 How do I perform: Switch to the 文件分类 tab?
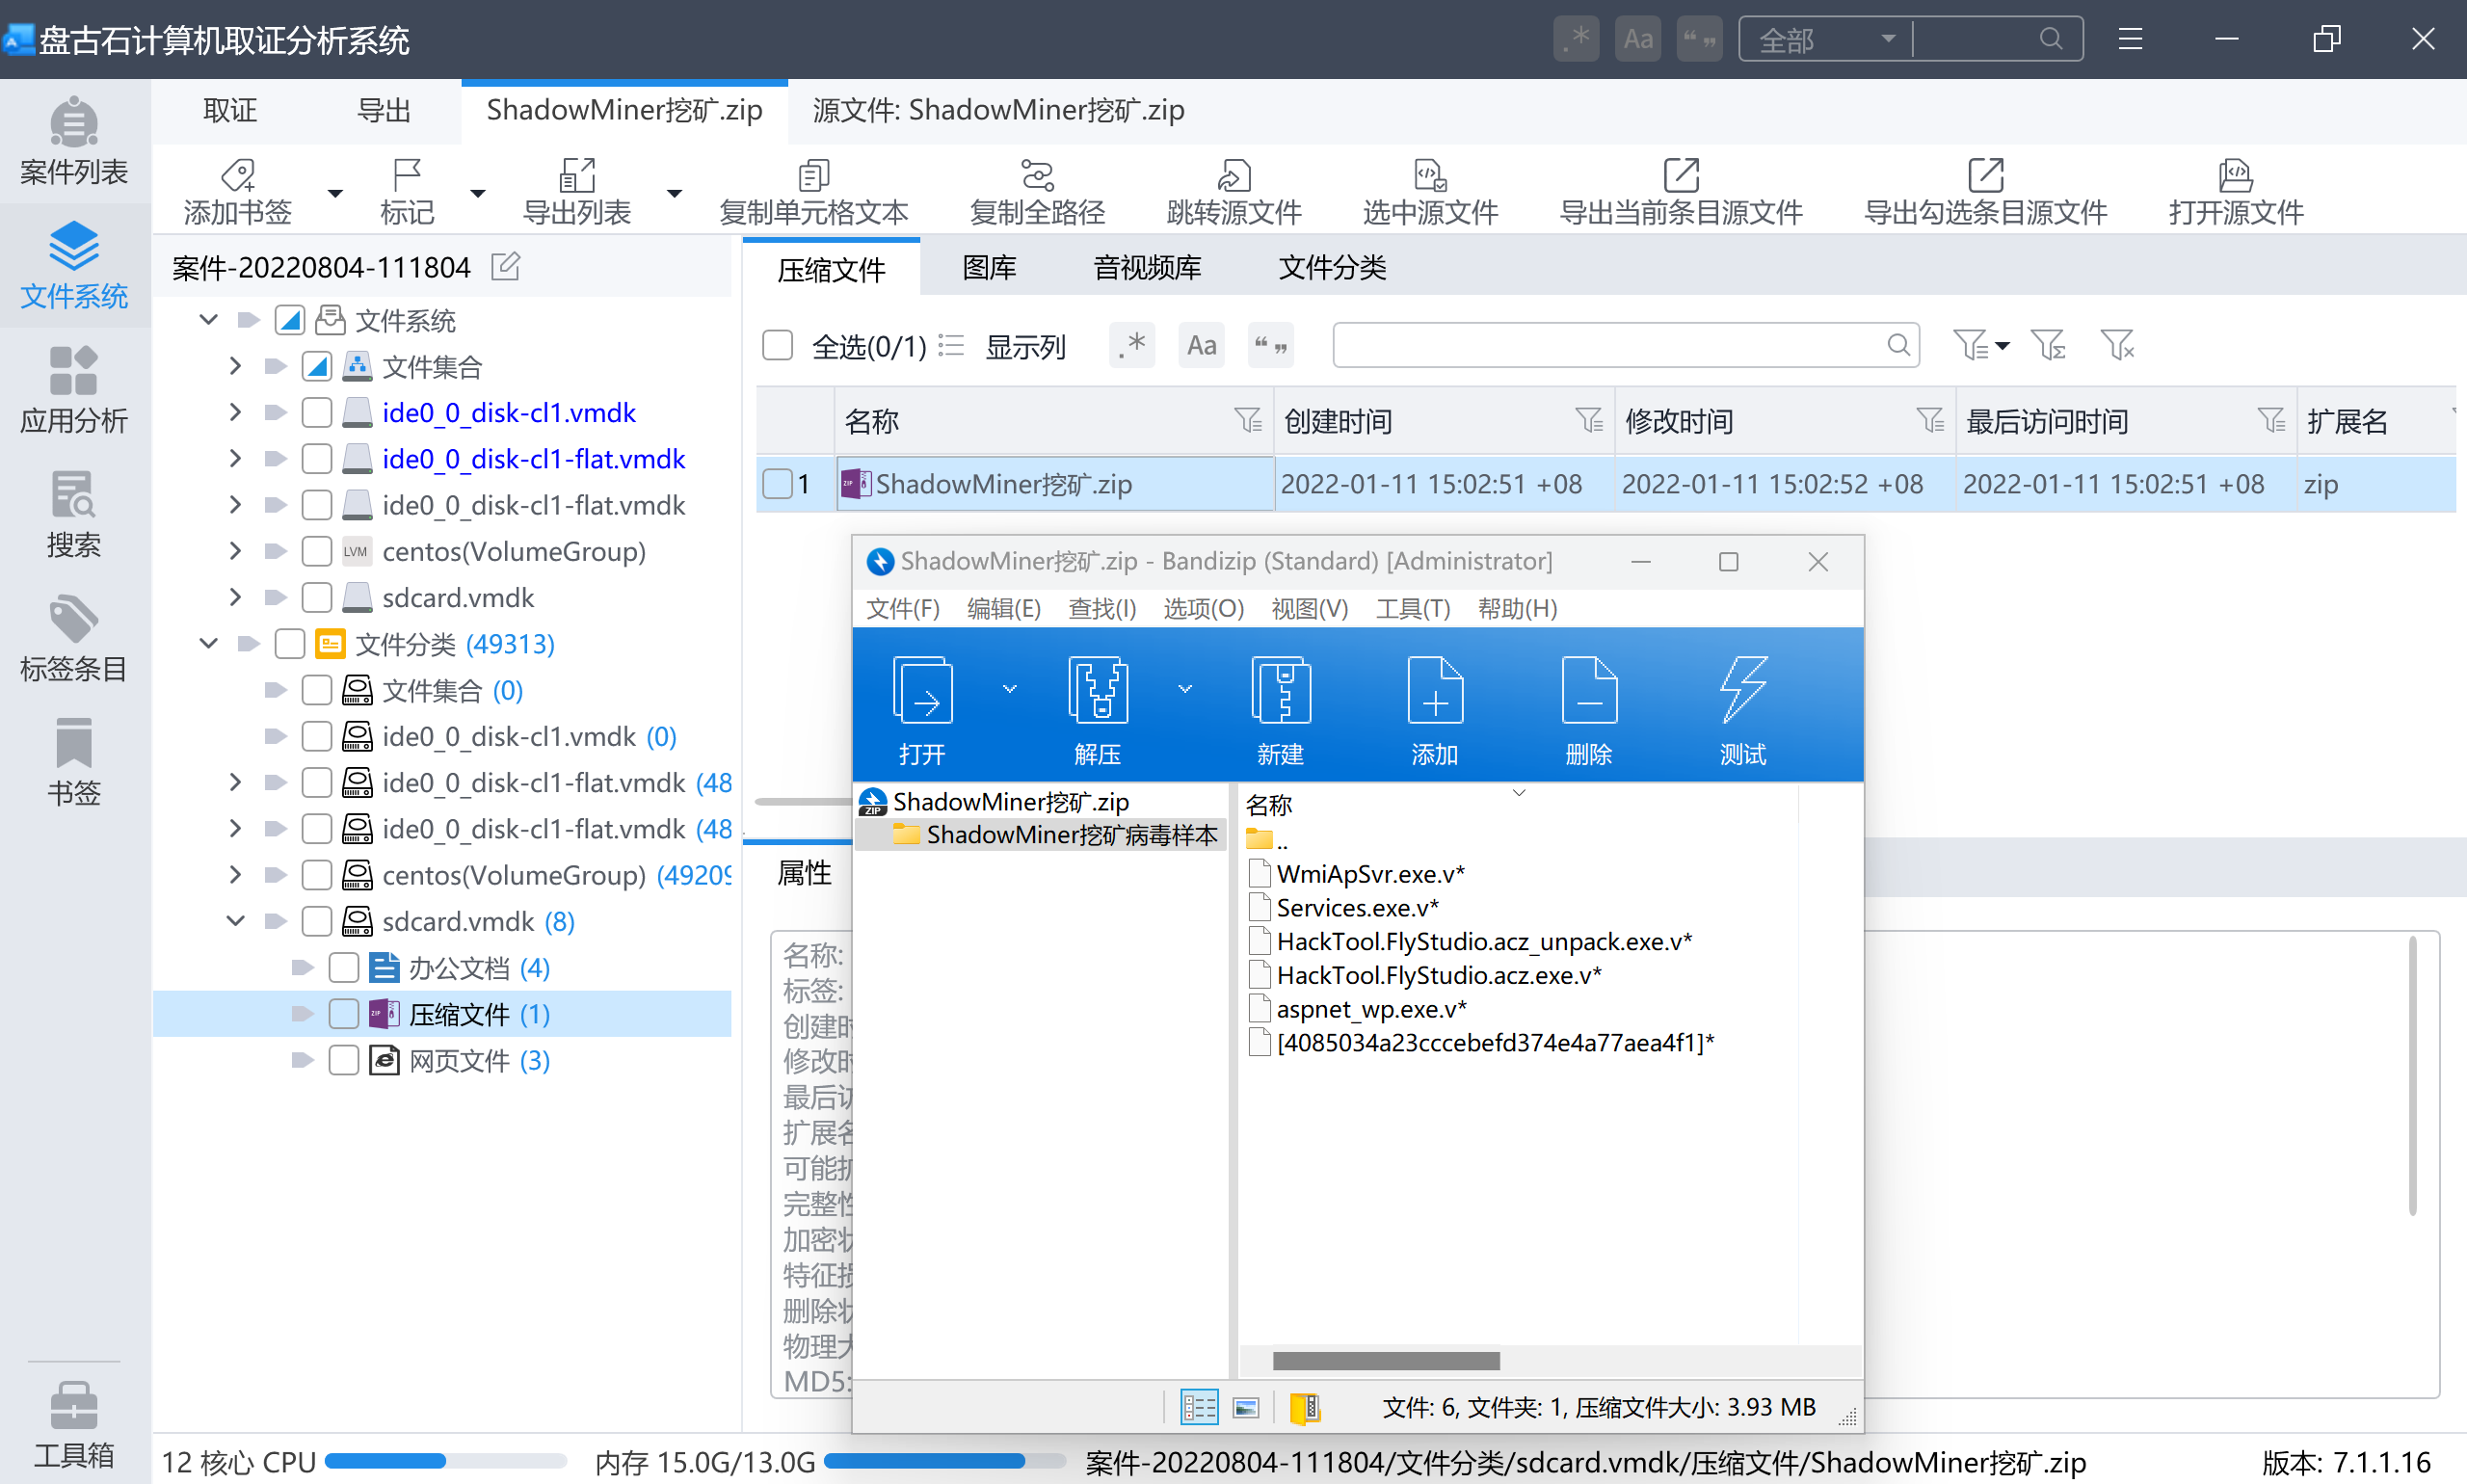click(1332, 267)
